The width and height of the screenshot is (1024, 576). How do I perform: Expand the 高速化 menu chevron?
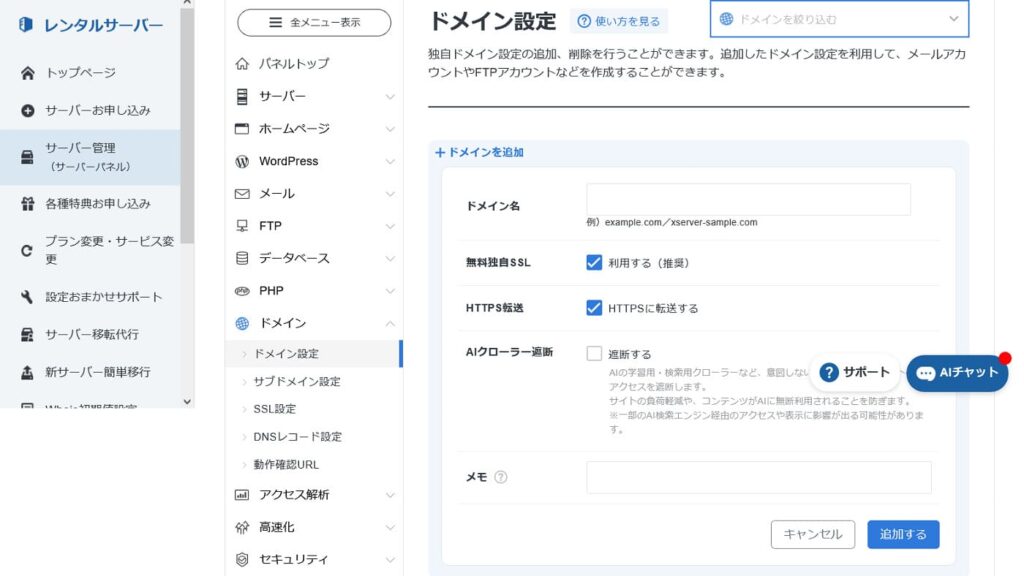point(390,527)
